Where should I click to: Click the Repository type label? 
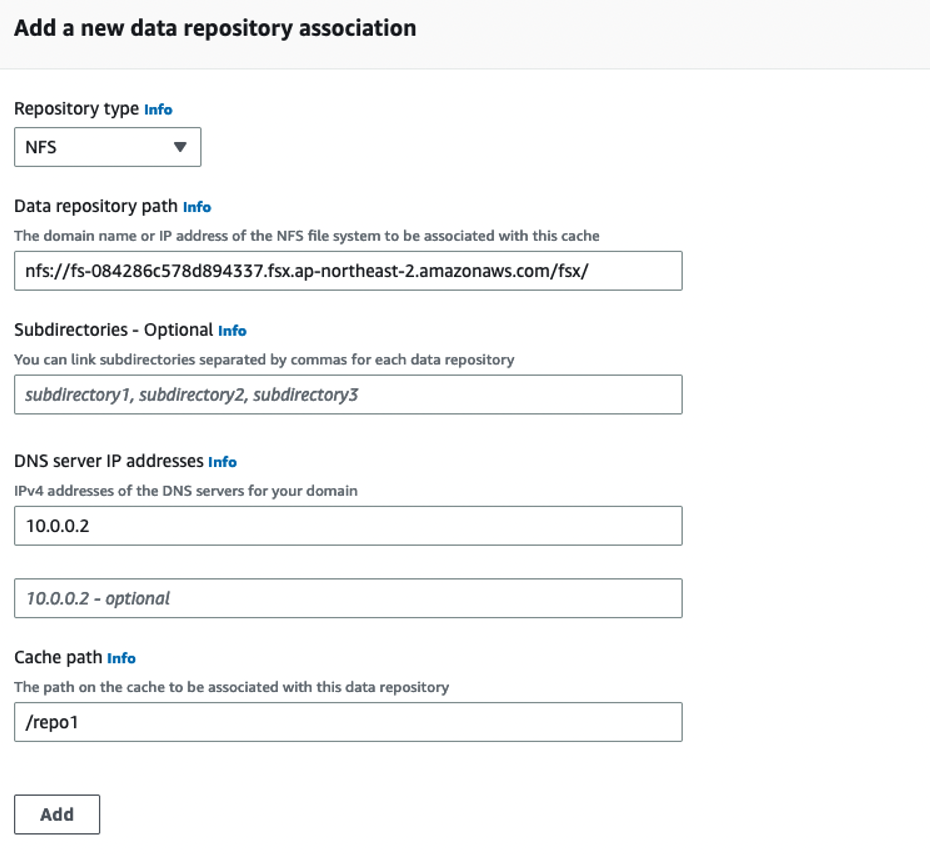(x=76, y=109)
